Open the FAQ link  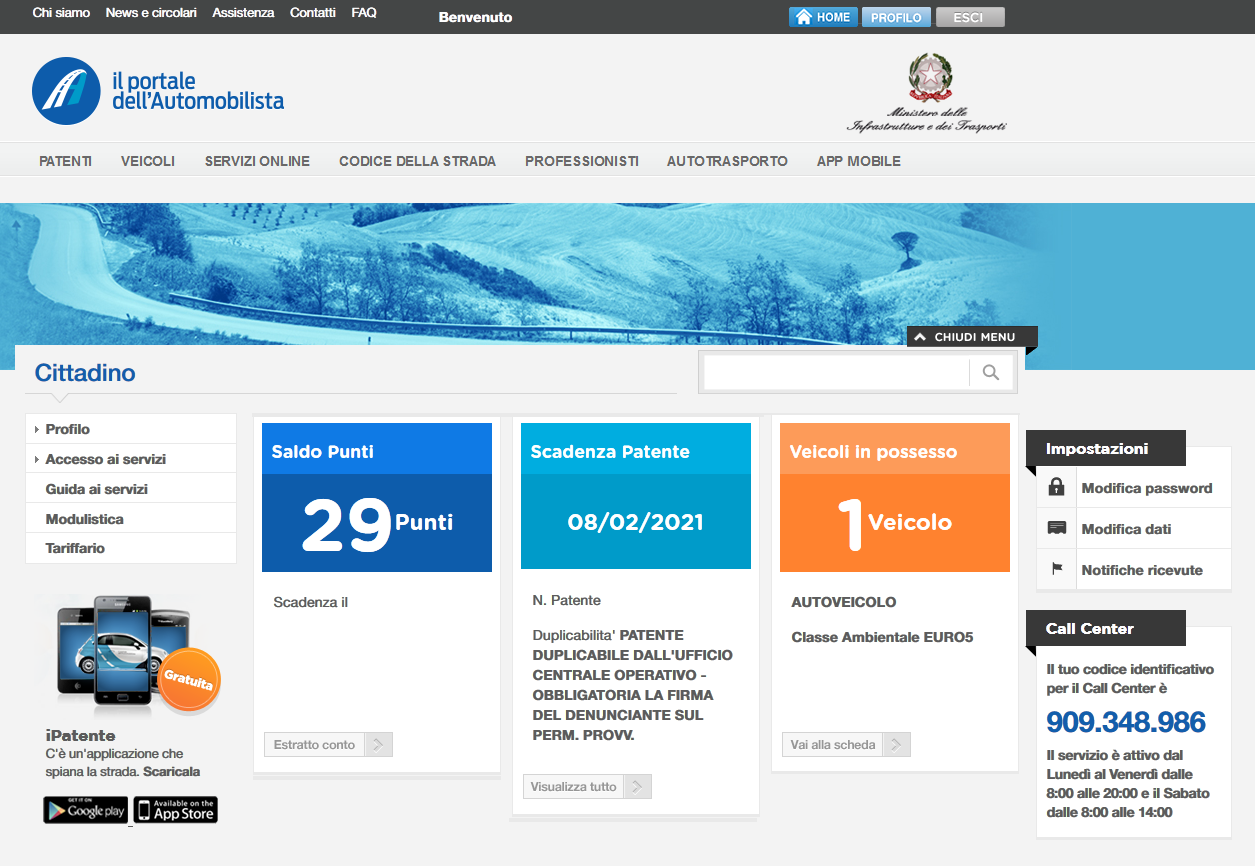[364, 13]
